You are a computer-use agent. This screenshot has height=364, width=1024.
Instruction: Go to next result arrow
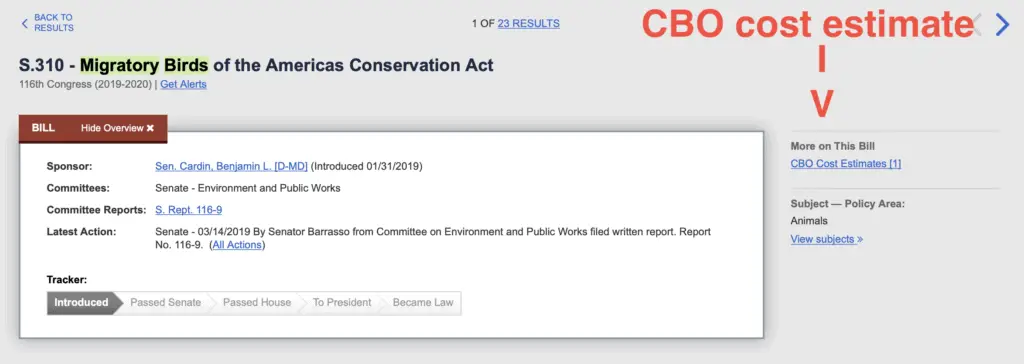pyautogui.click(x=1002, y=25)
